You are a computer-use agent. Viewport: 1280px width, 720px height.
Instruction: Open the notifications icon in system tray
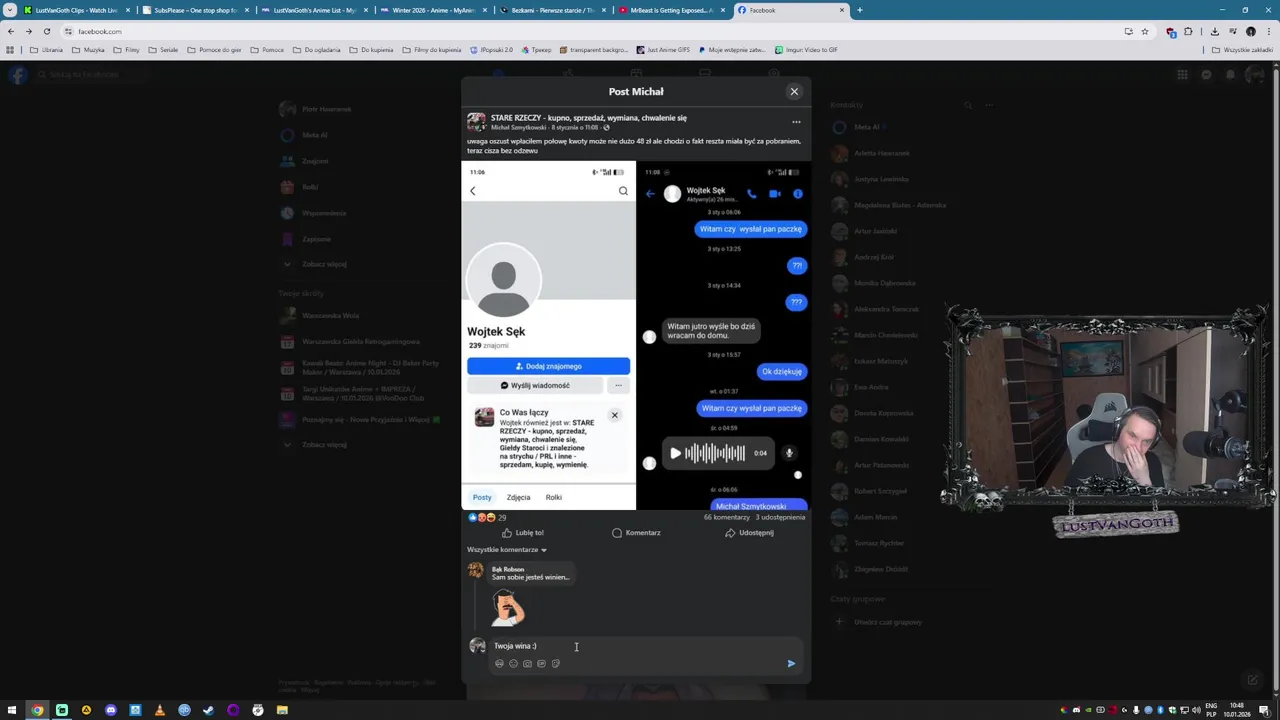pyautogui.click(x=1265, y=710)
